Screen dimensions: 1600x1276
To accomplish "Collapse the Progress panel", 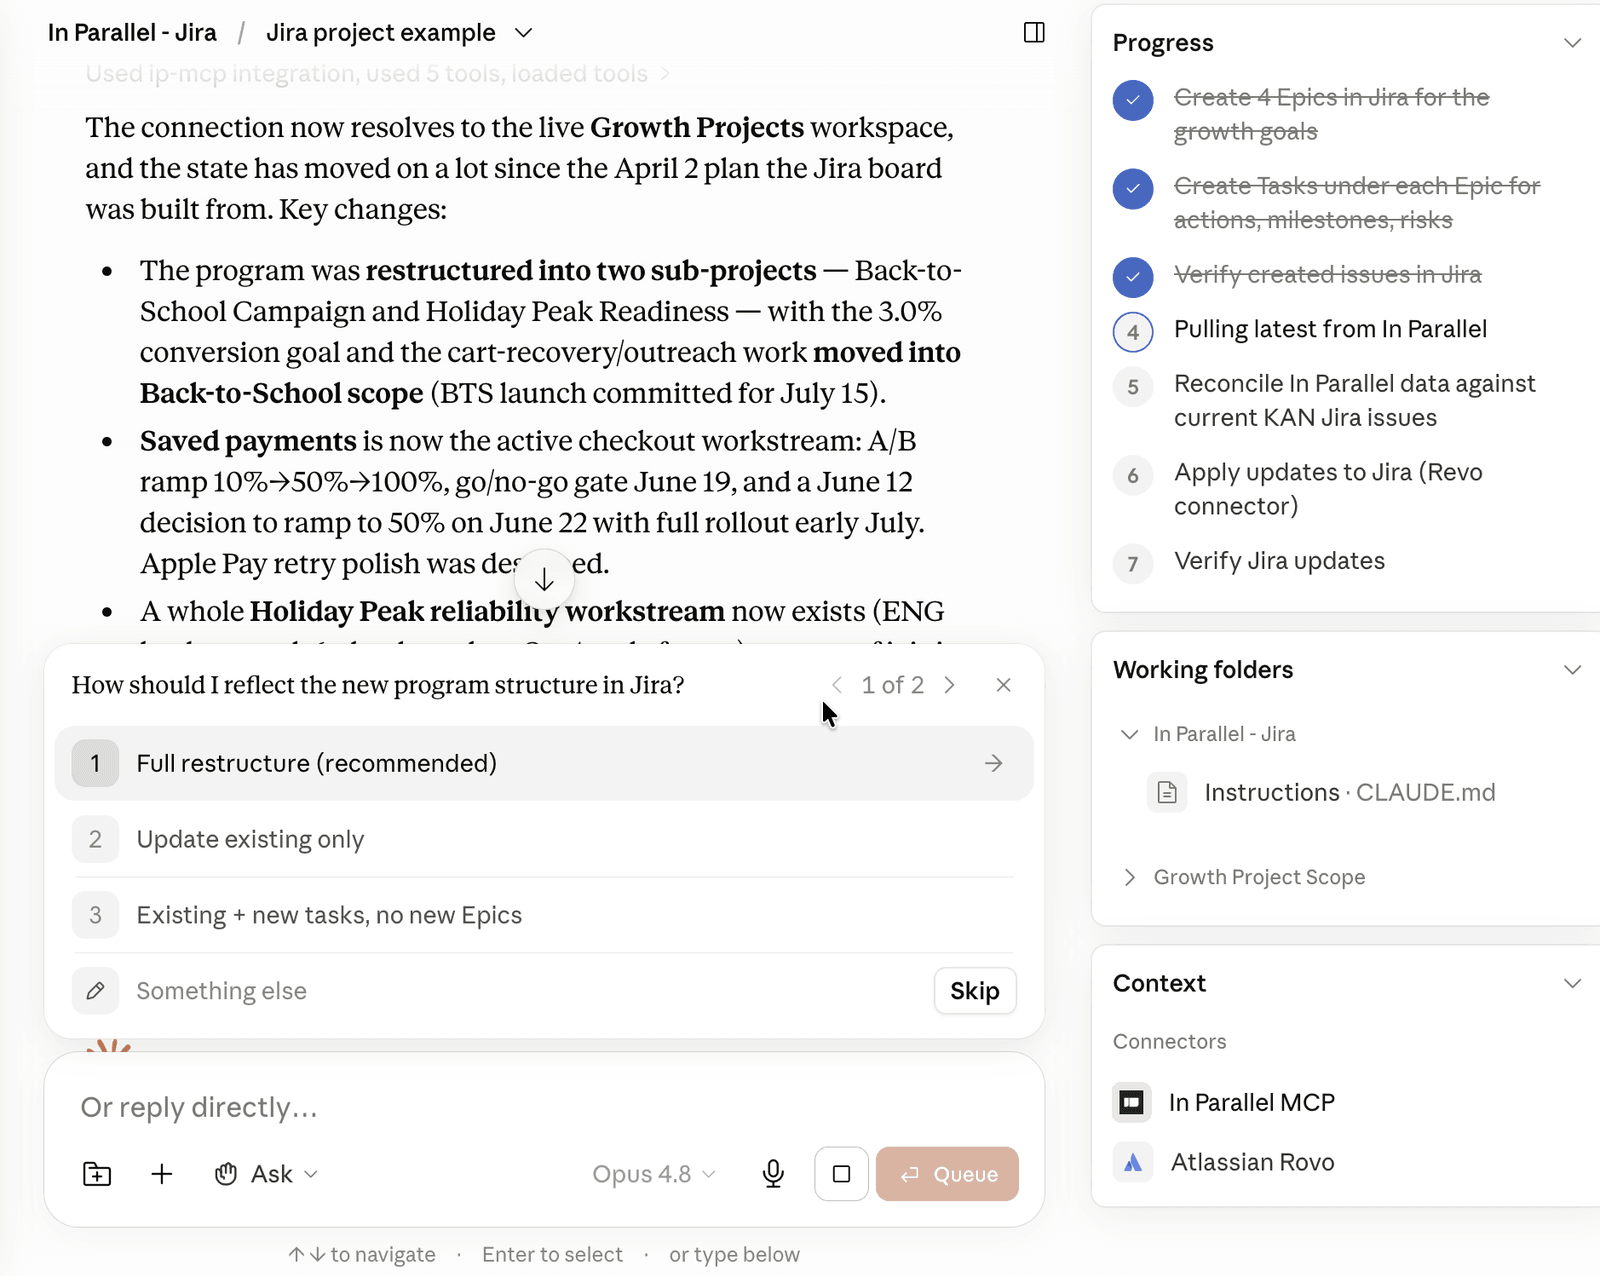I will click(1572, 43).
